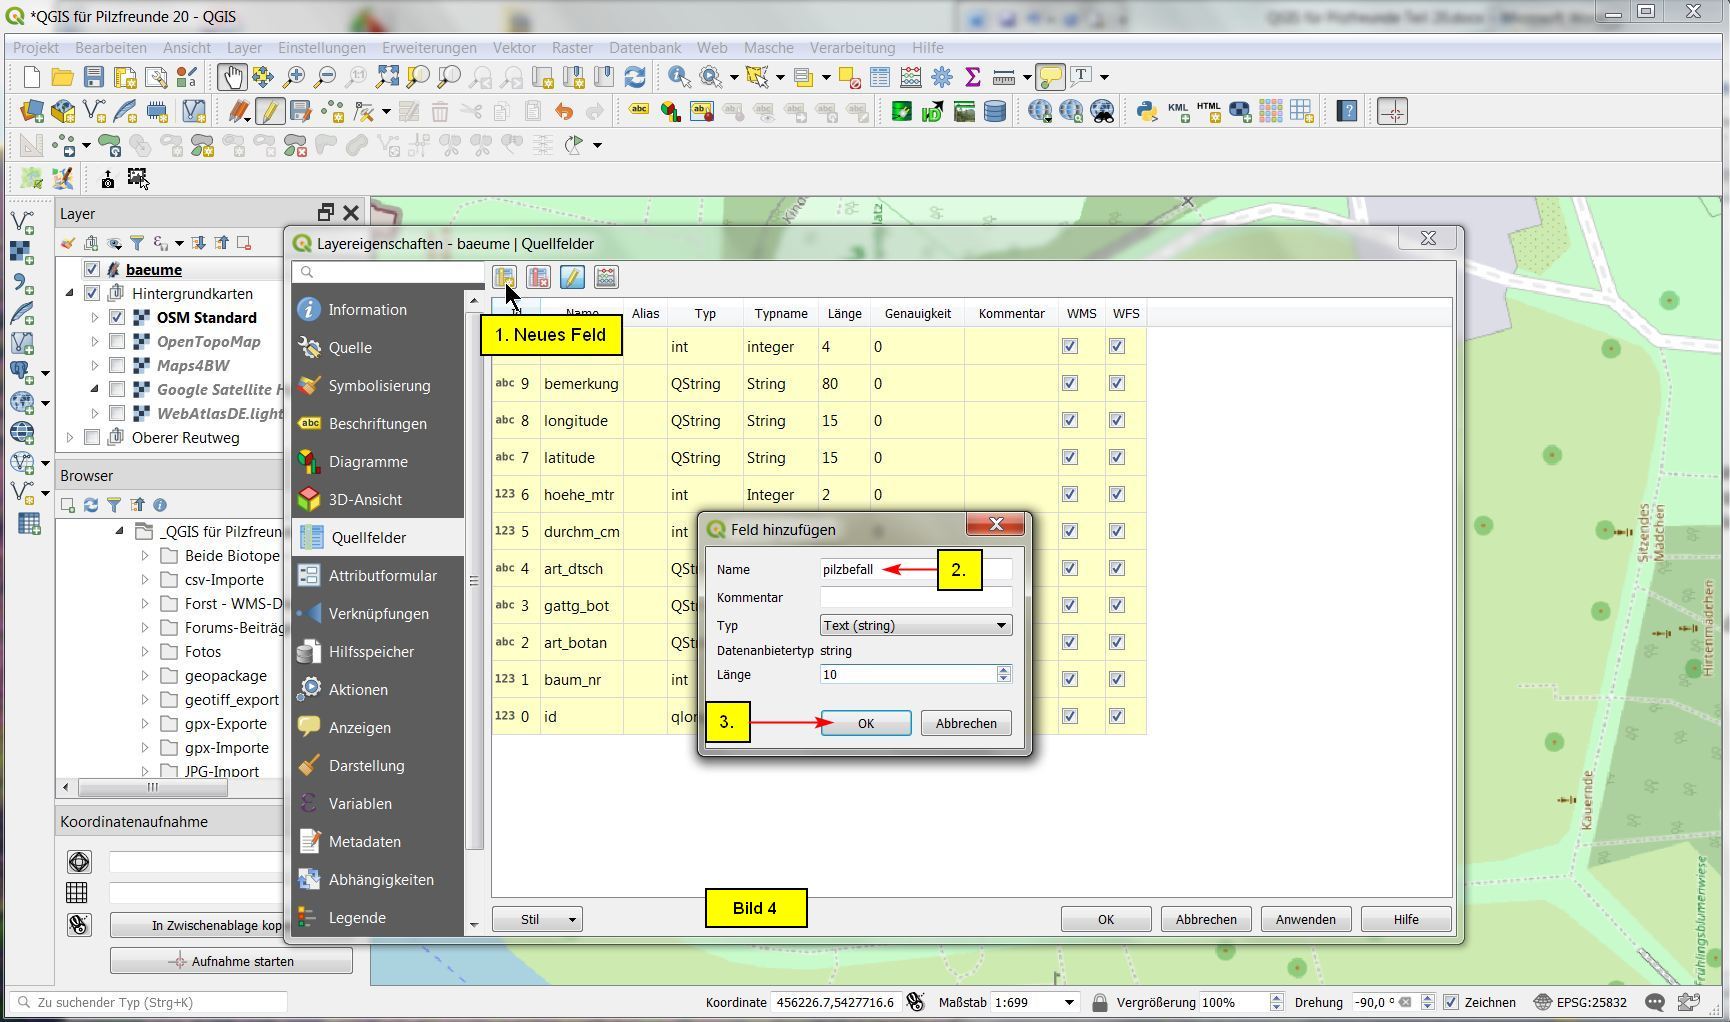The image size is (1730, 1022).
Task: Click the Delete Field icon
Action: tap(538, 277)
